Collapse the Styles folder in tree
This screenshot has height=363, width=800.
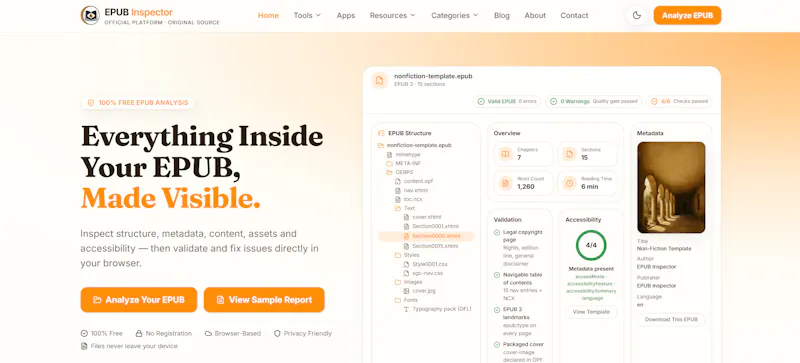(x=397, y=255)
